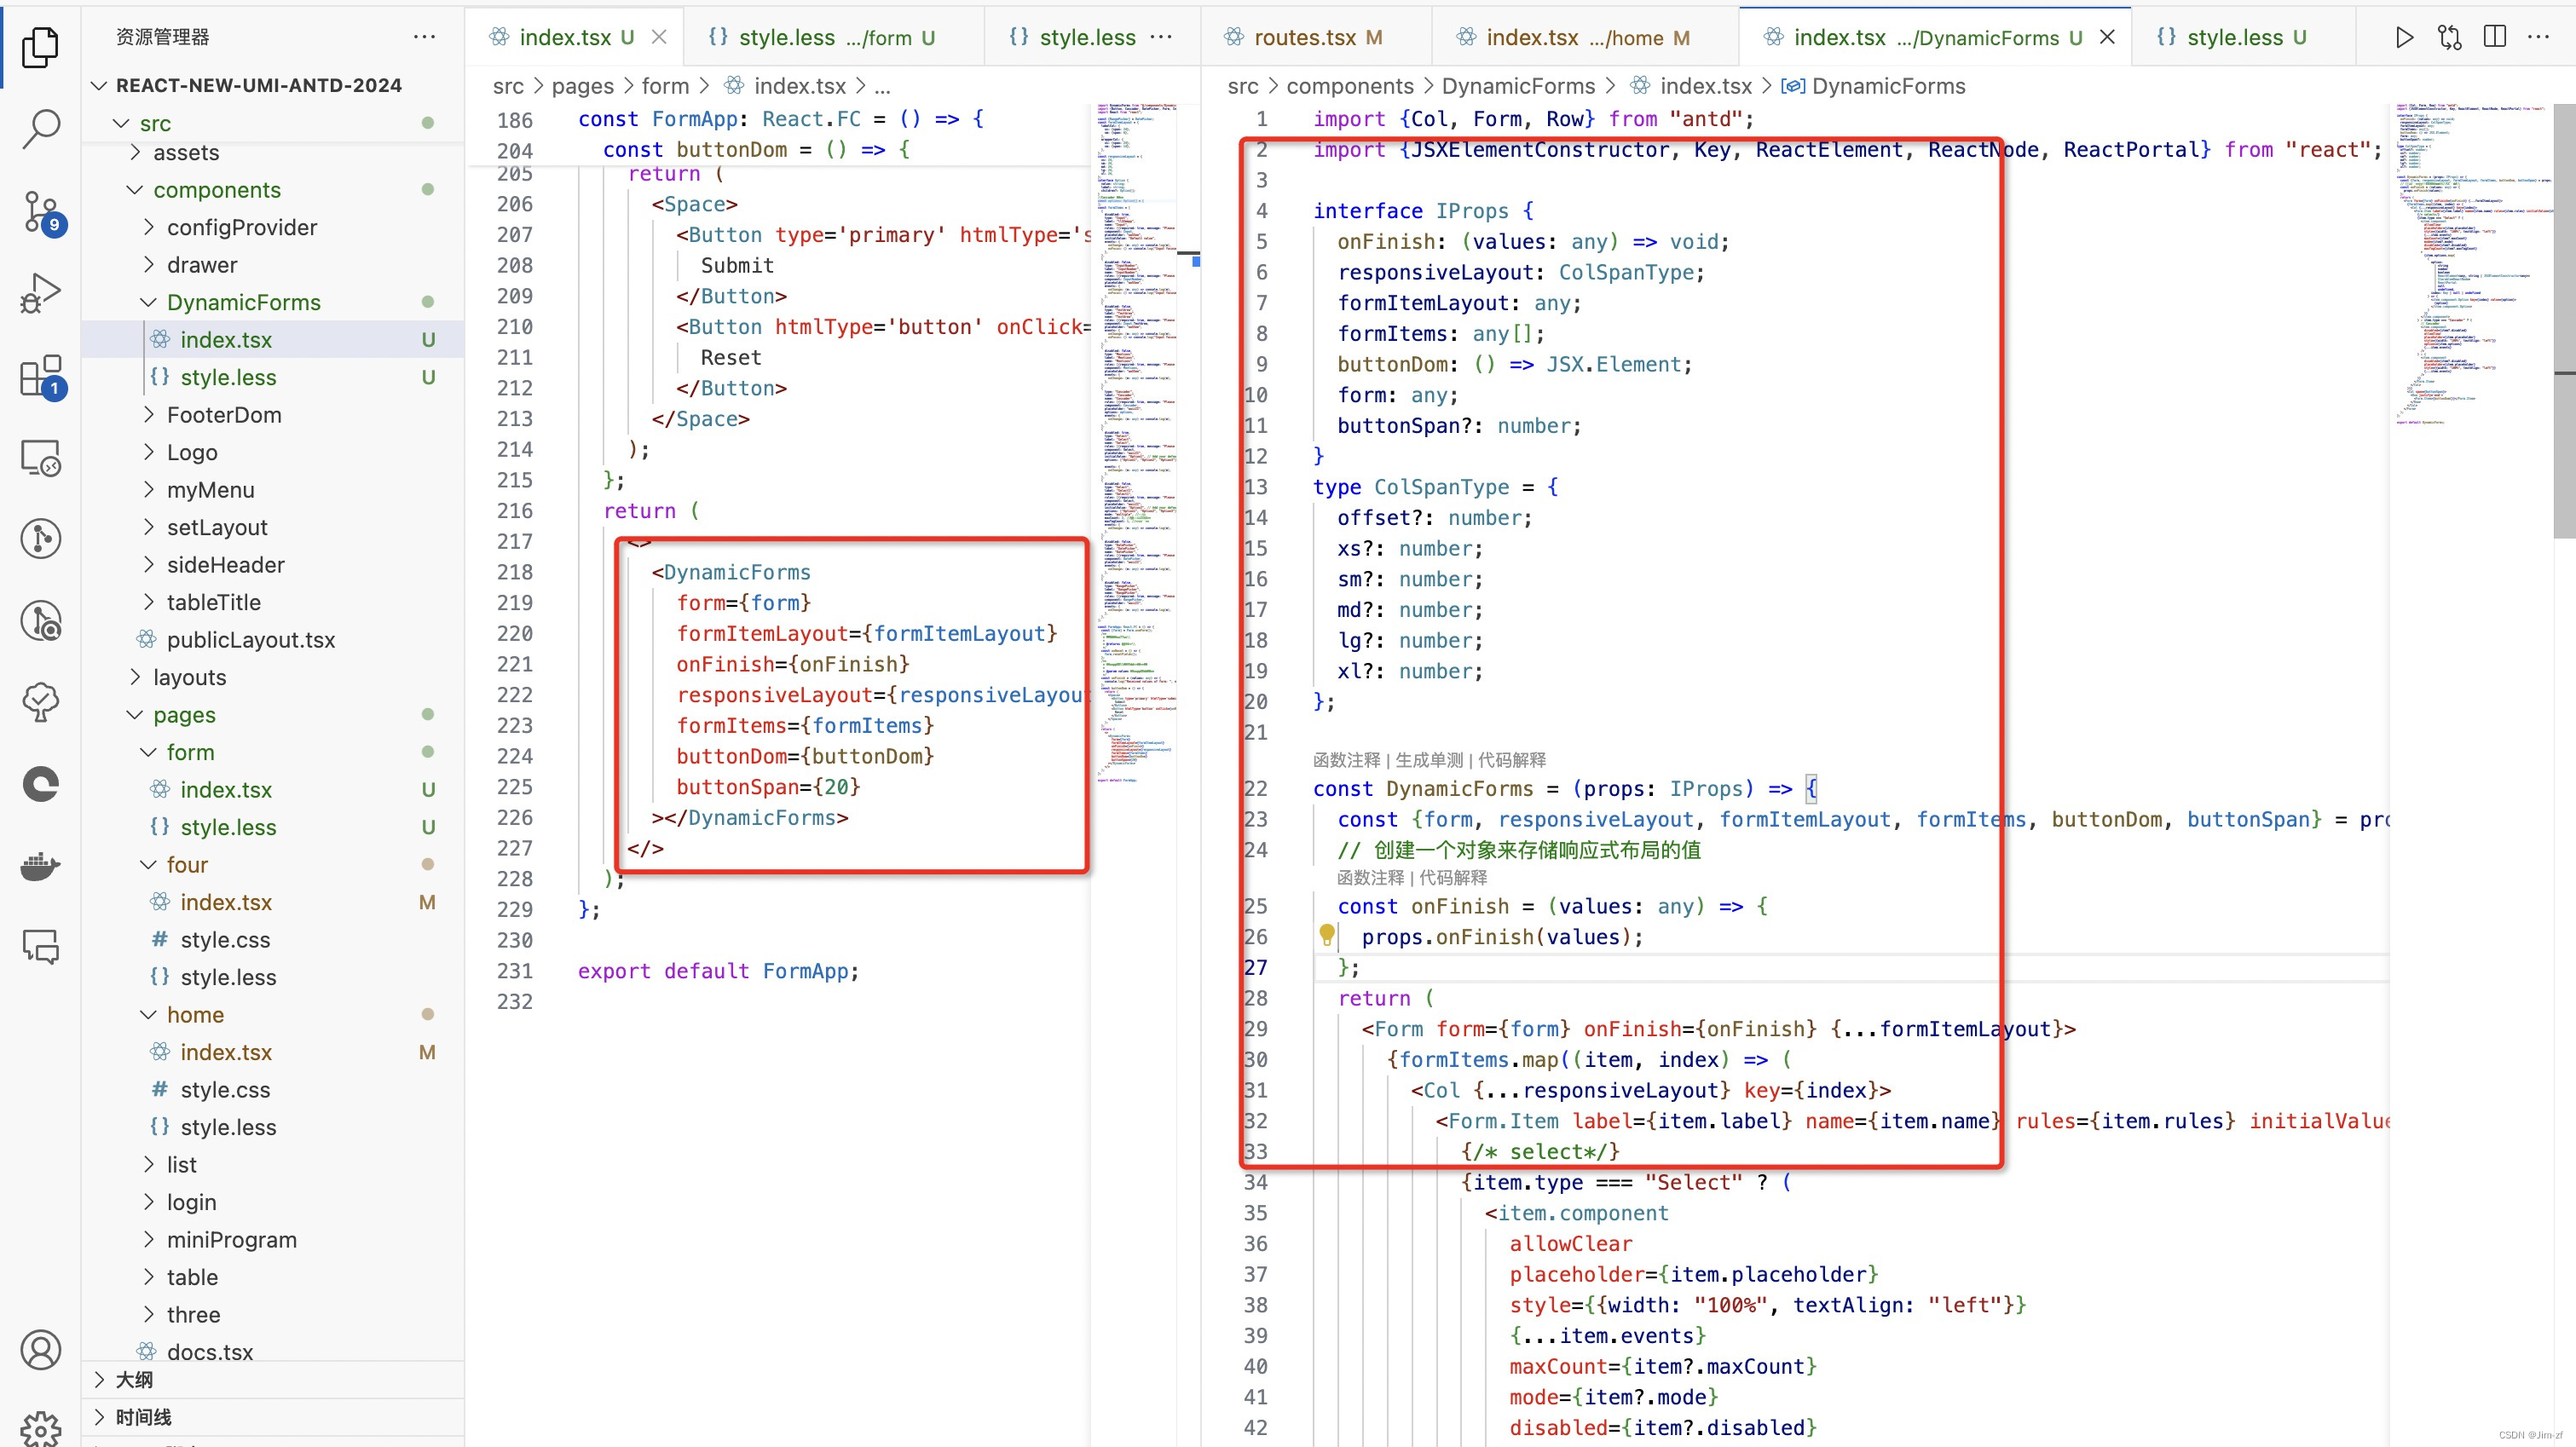This screenshot has width=2576, height=1447.
Task: Open the Accounts icon at bottom of activity bar
Action: tap(41, 1348)
